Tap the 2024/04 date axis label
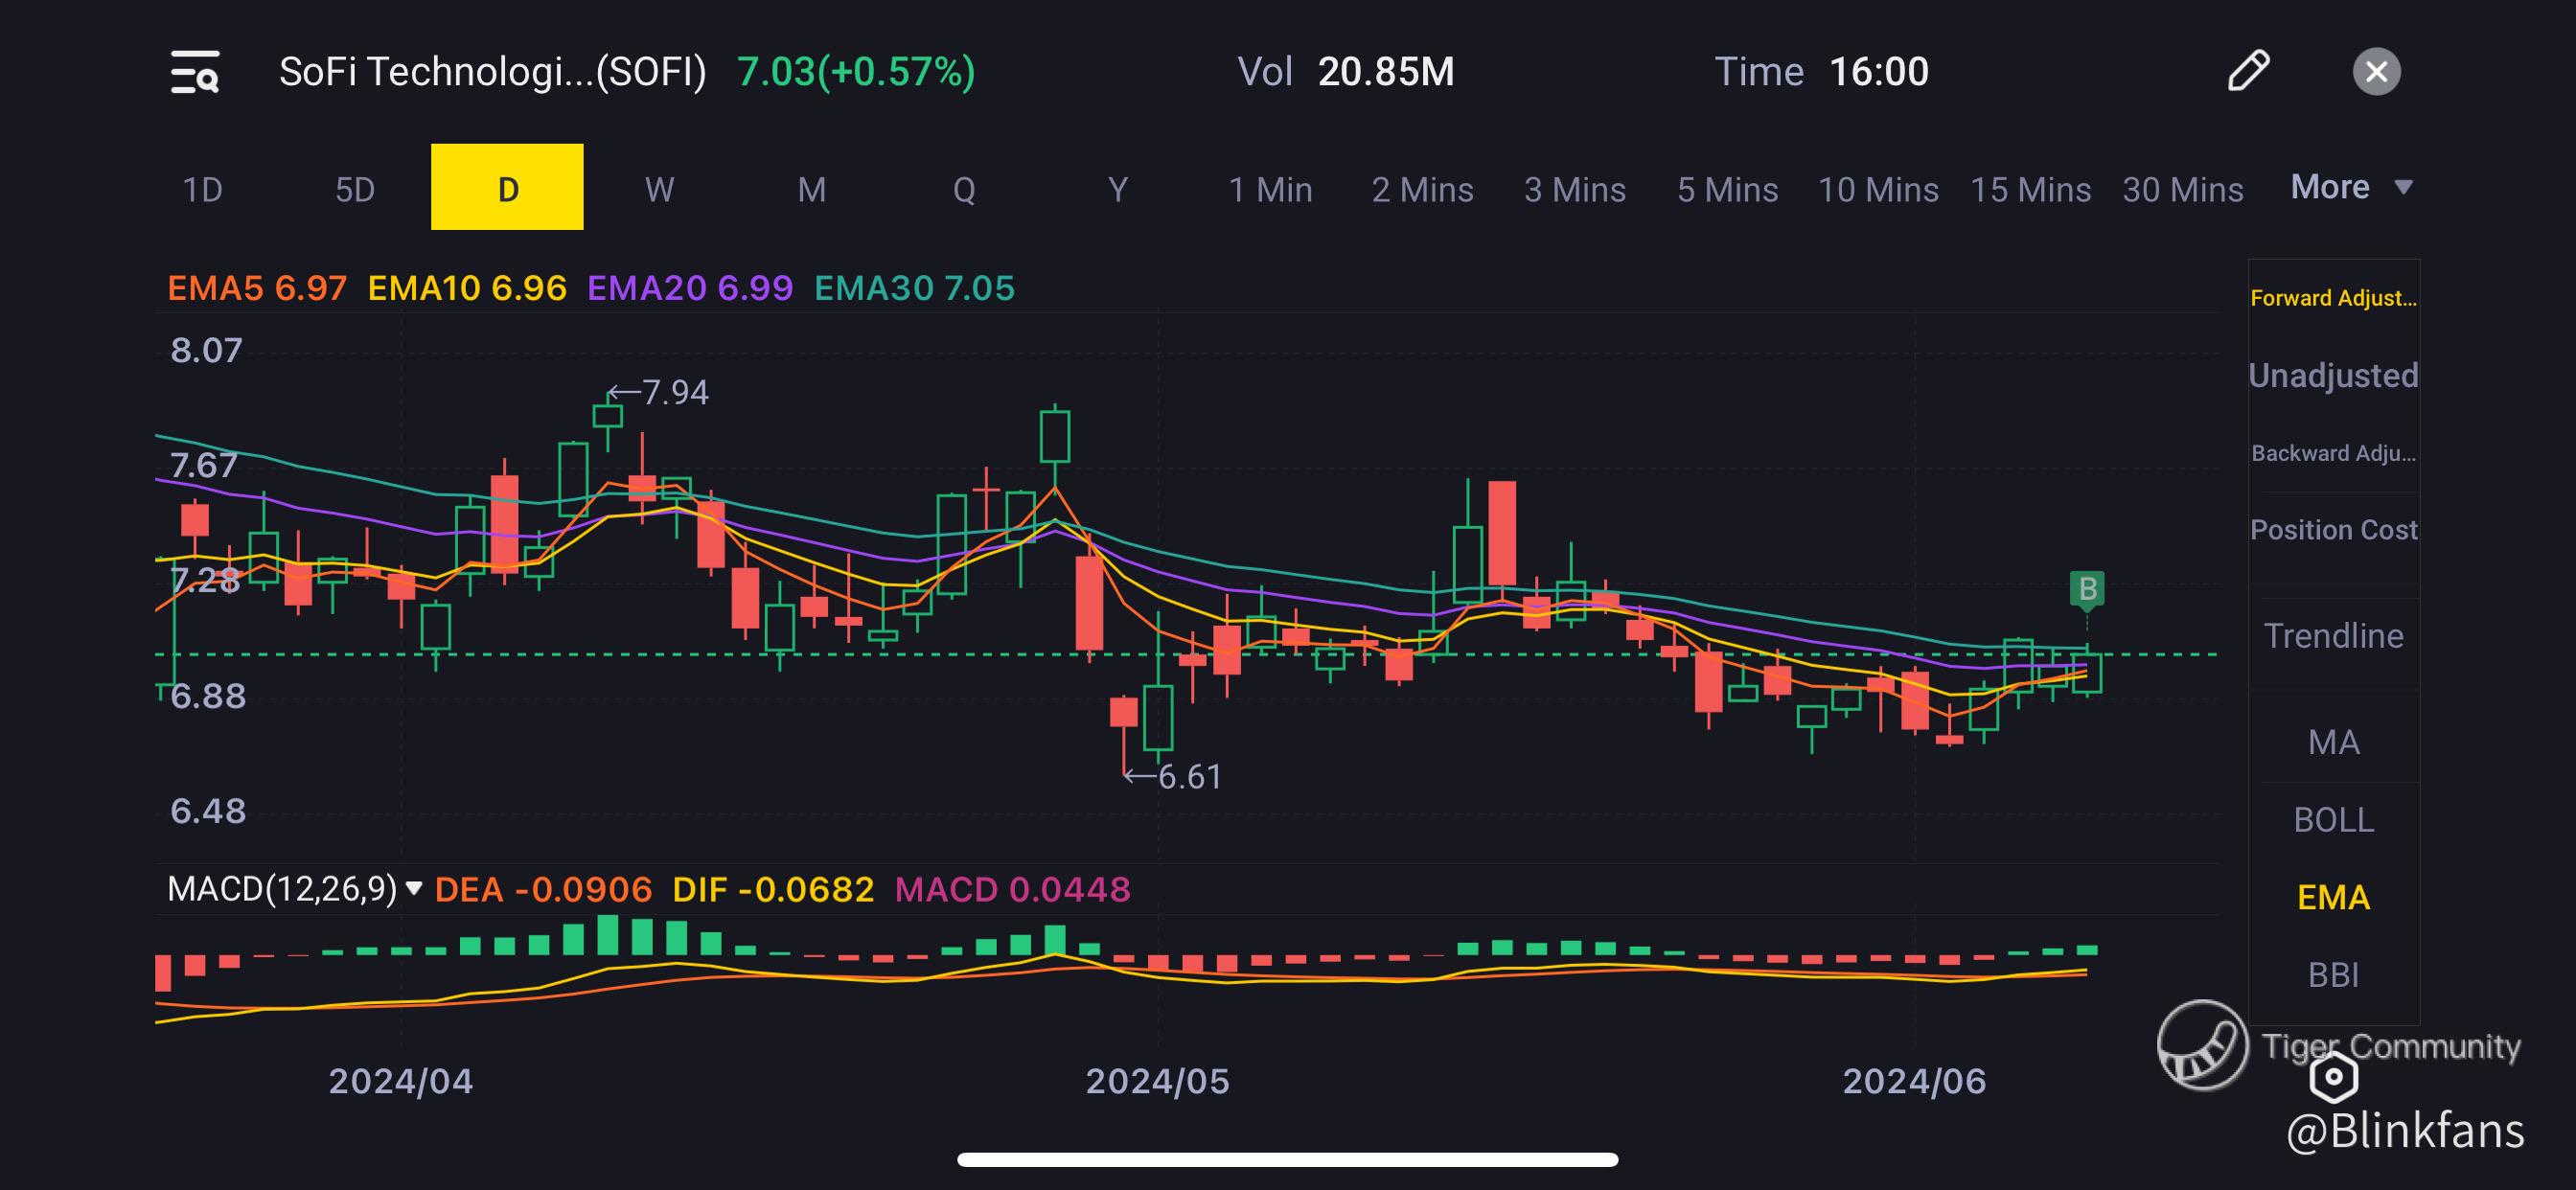The image size is (2576, 1190). tap(400, 1081)
